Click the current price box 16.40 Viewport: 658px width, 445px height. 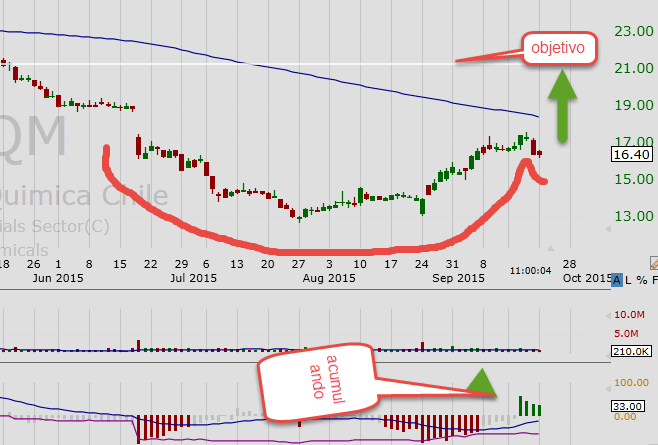[x=632, y=154]
